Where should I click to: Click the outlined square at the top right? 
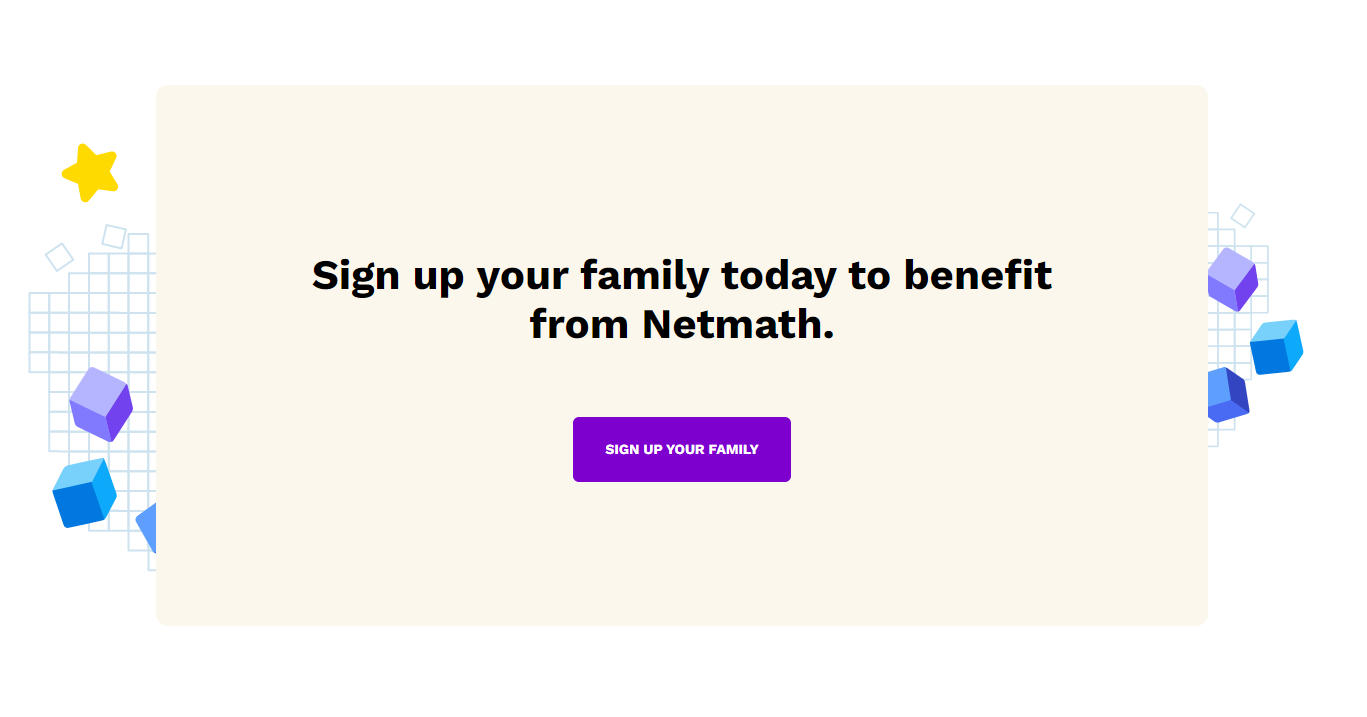(x=1242, y=215)
